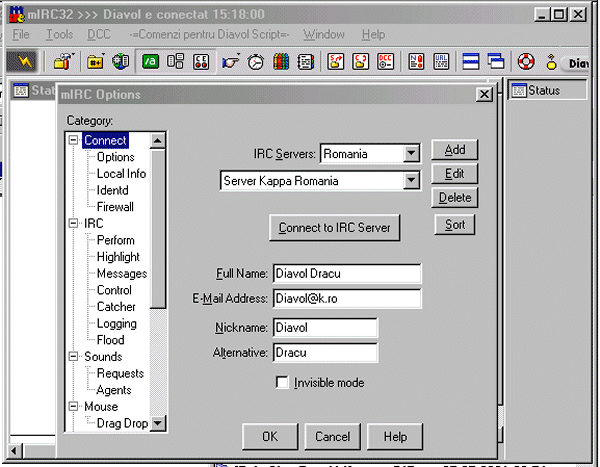The image size is (600, 467).
Task: Select Options under Connect category
Action: tap(116, 157)
